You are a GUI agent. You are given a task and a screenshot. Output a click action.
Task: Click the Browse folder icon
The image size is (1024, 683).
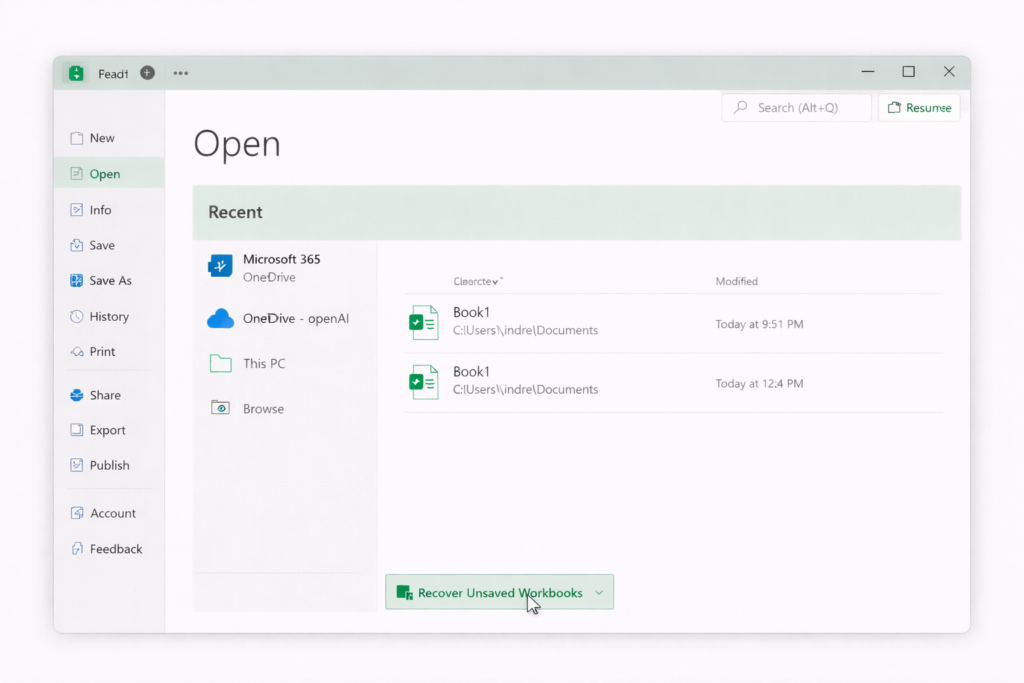point(220,407)
